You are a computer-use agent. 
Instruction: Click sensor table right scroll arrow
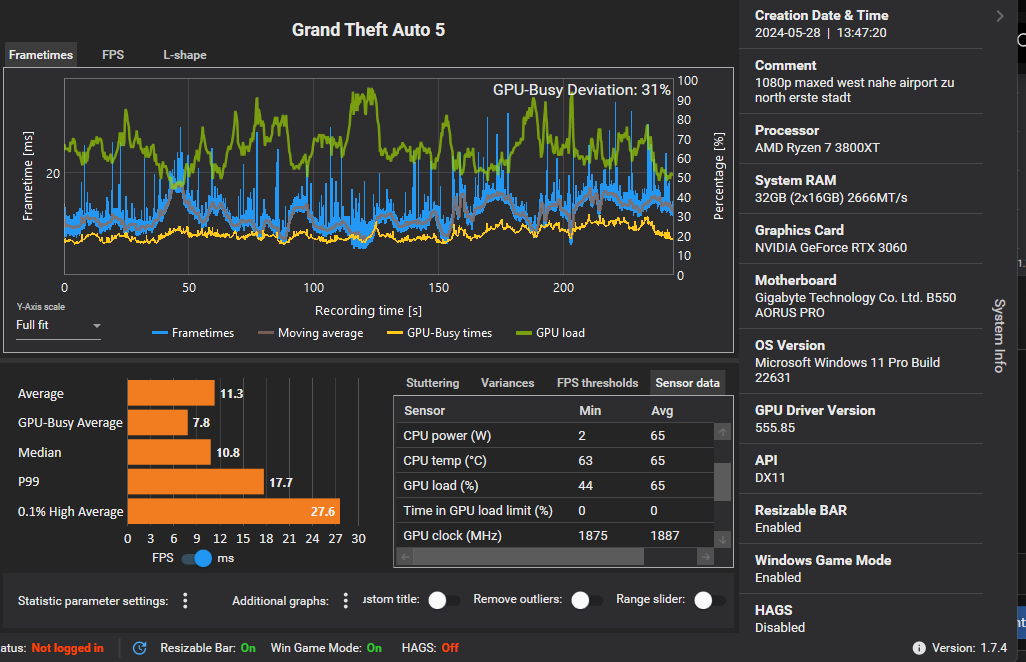705,557
